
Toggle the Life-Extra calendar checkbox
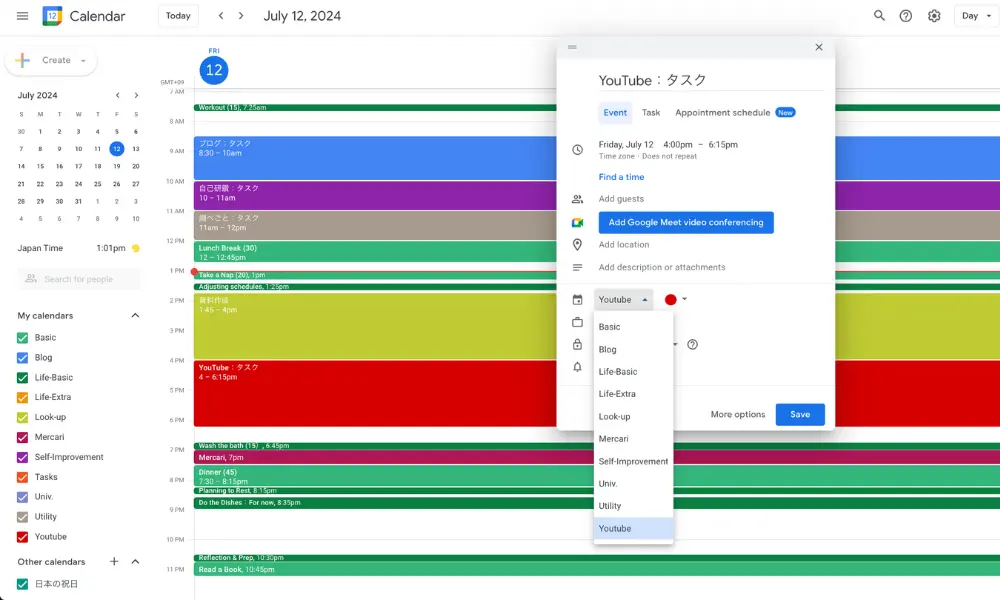[22, 397]
